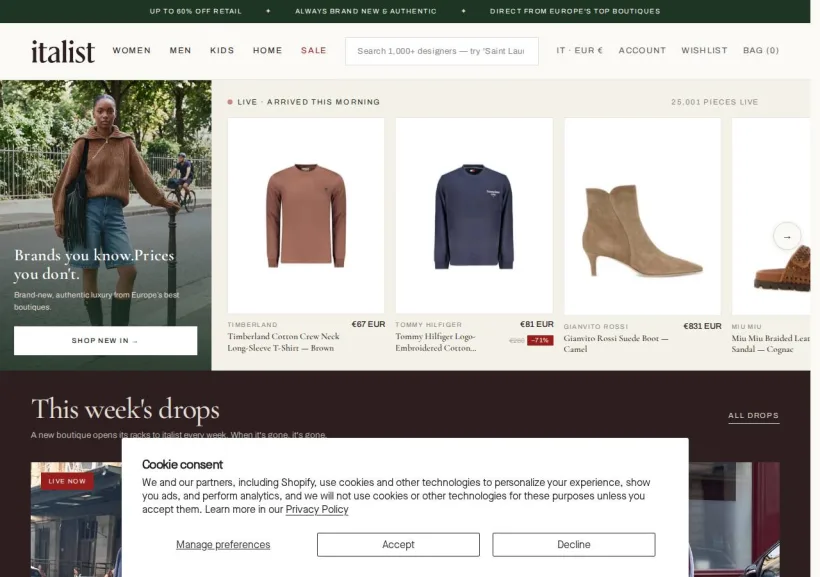Image resolution: width=820 pixels, height=577 pixels.
Task: Open the IT · EUR € region selector
Action: tap(579, 51)
